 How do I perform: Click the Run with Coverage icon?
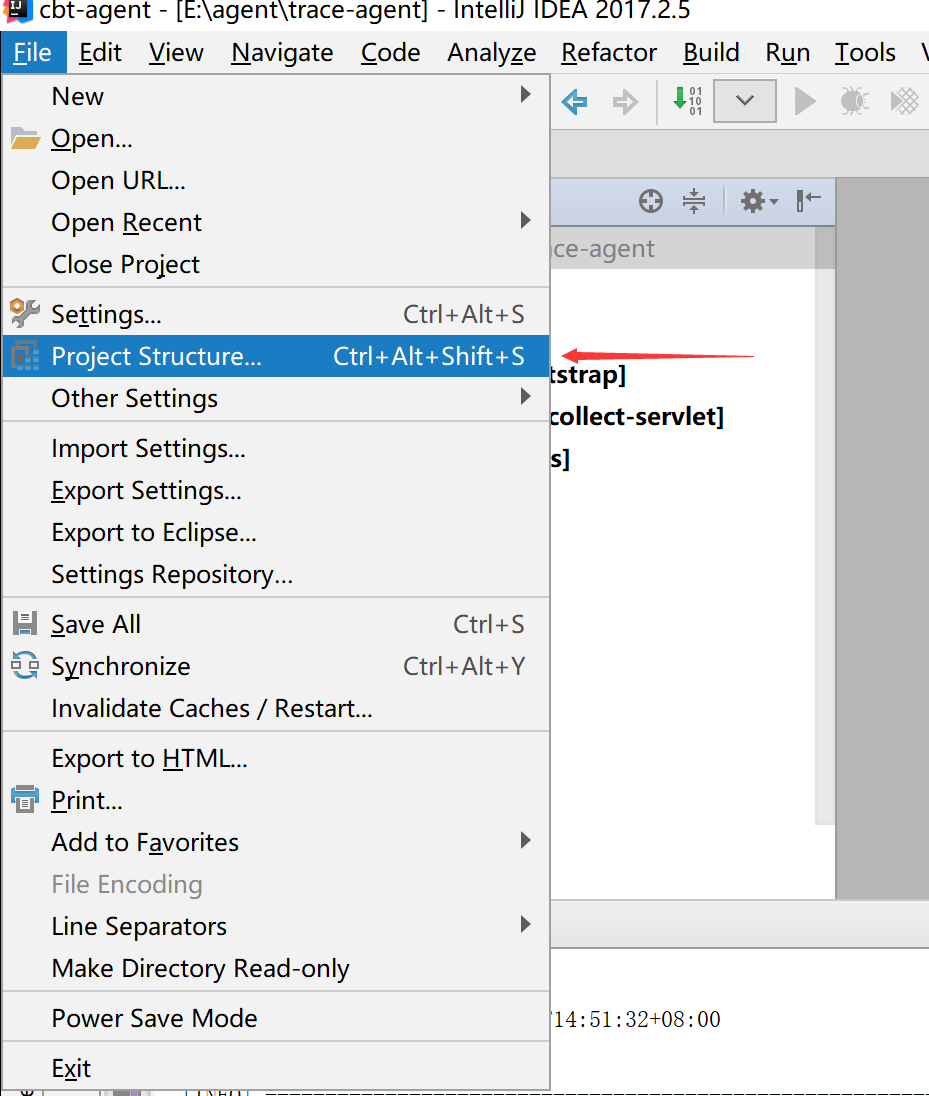(905, 101)
